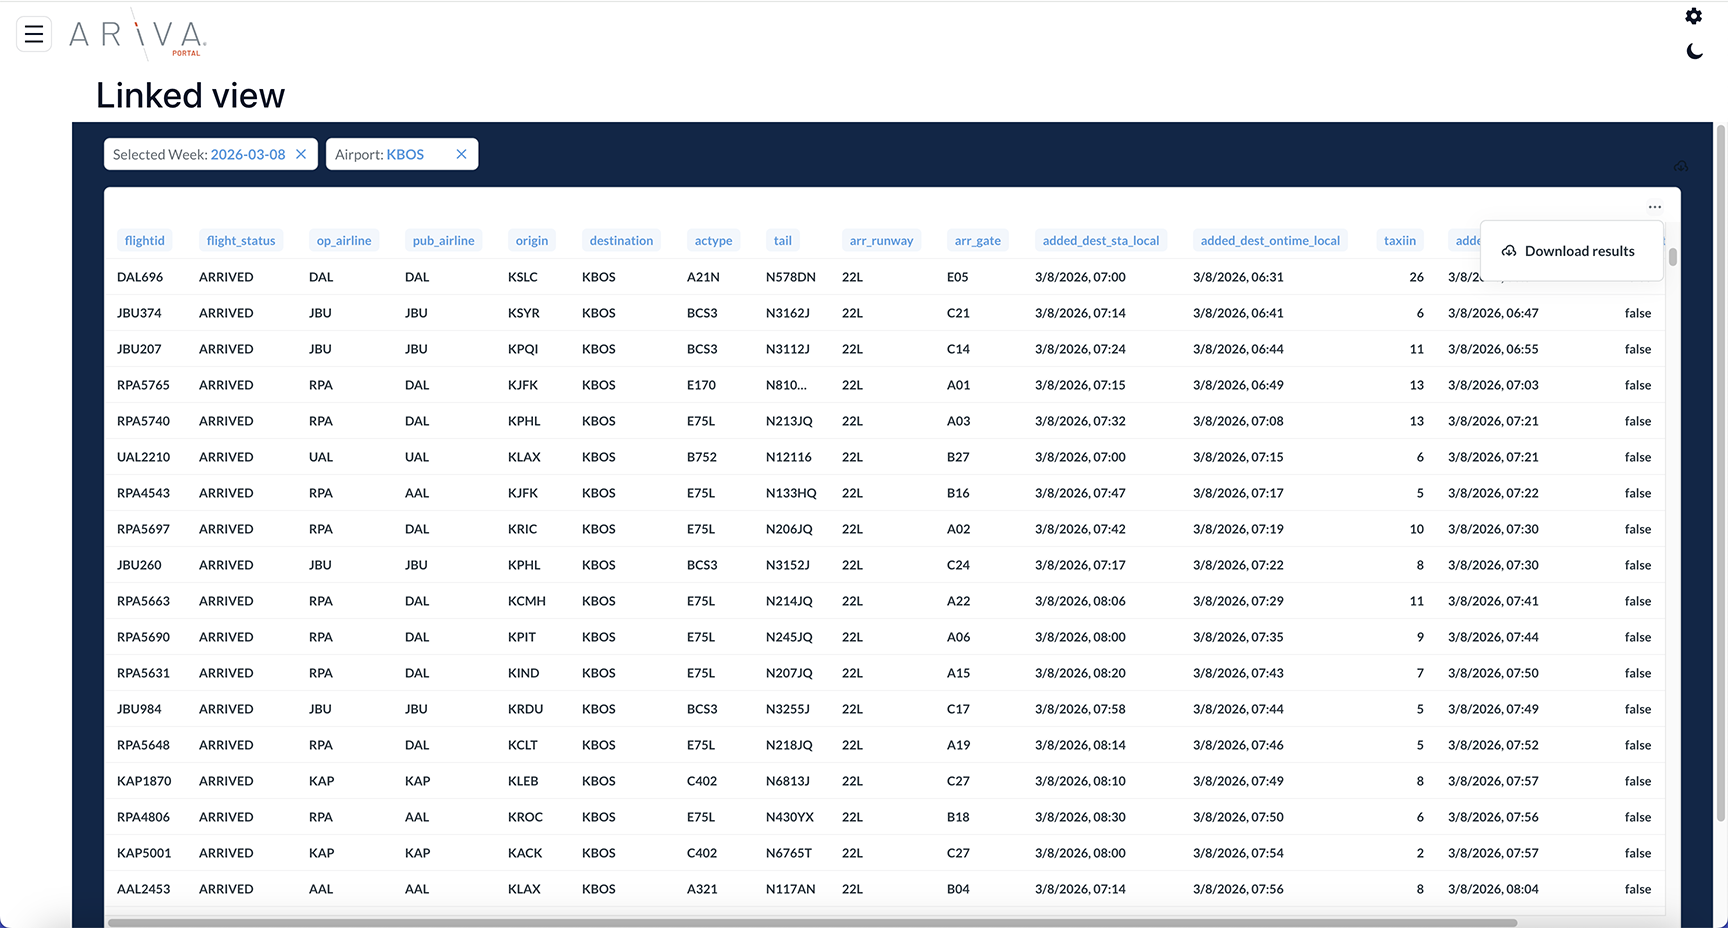Click the actype column header

coord(713,241)
